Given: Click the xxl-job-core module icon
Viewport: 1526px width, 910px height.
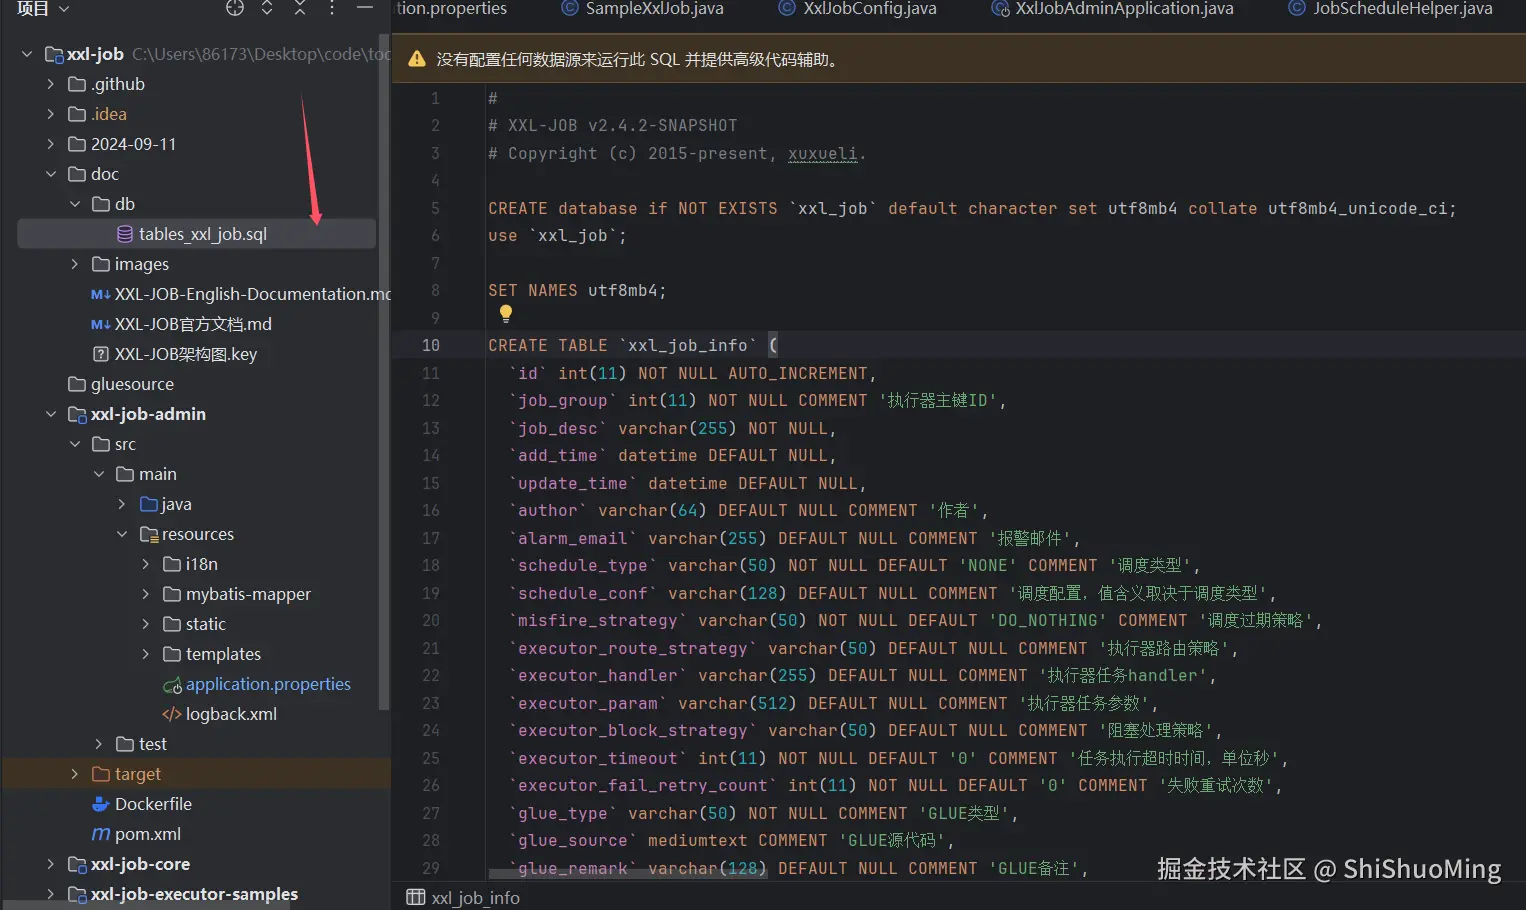Looking at the screenshot, I should click(77, 864).
